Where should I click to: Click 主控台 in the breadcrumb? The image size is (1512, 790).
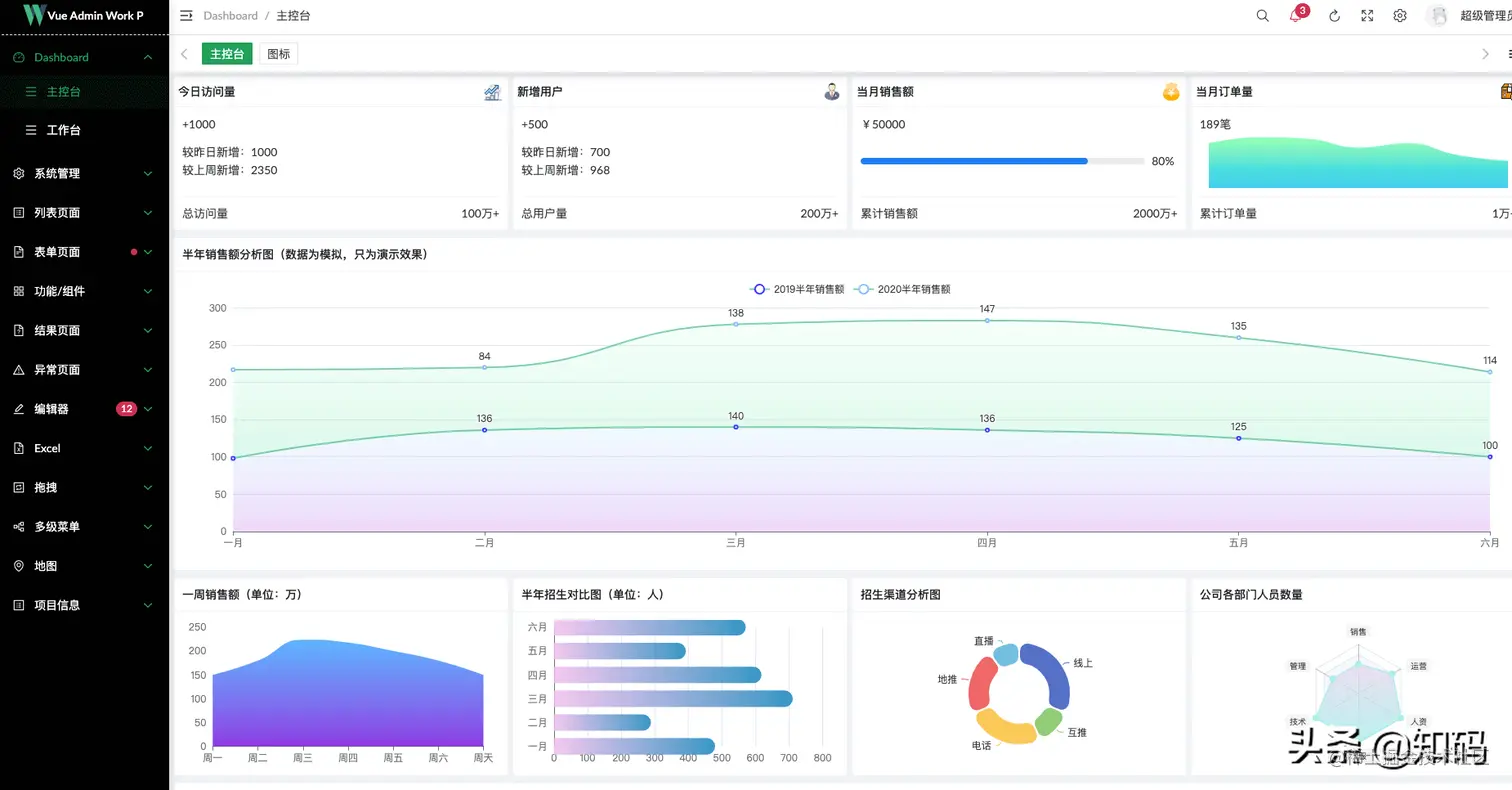tap(294, 16)
